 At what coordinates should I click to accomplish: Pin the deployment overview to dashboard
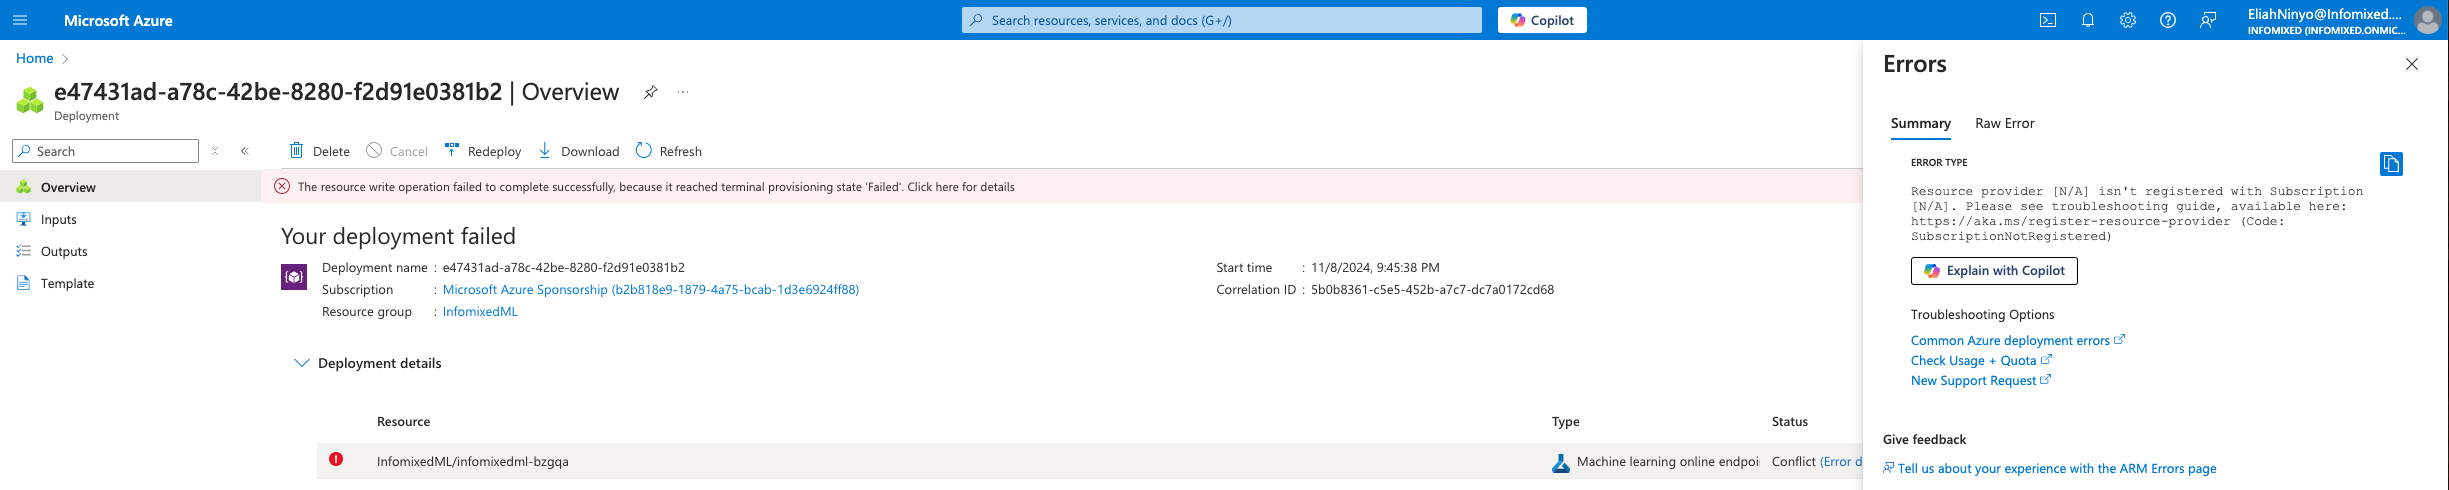(651, 92)
